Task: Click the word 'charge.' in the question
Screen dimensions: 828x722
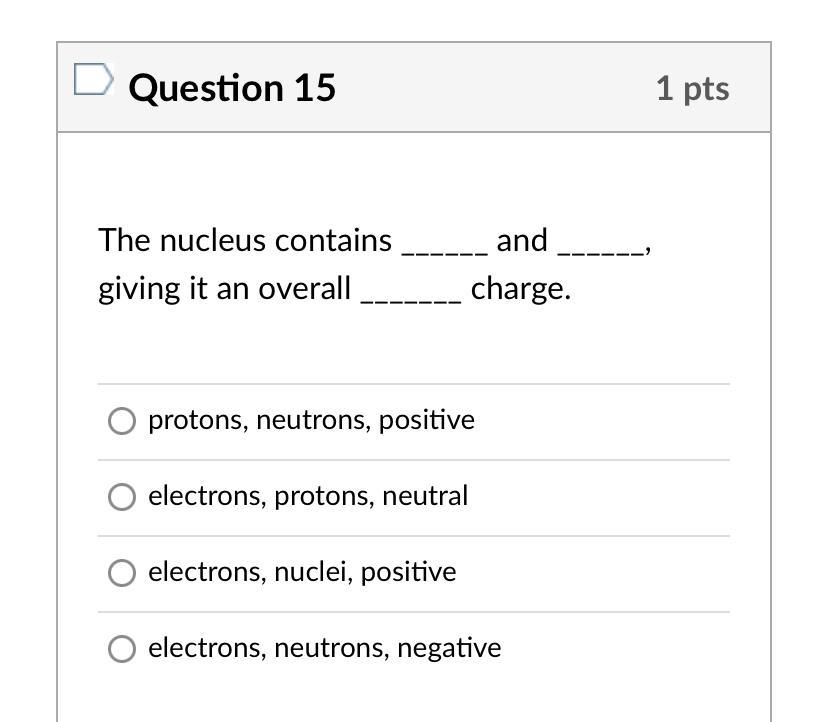Action: 520,290
